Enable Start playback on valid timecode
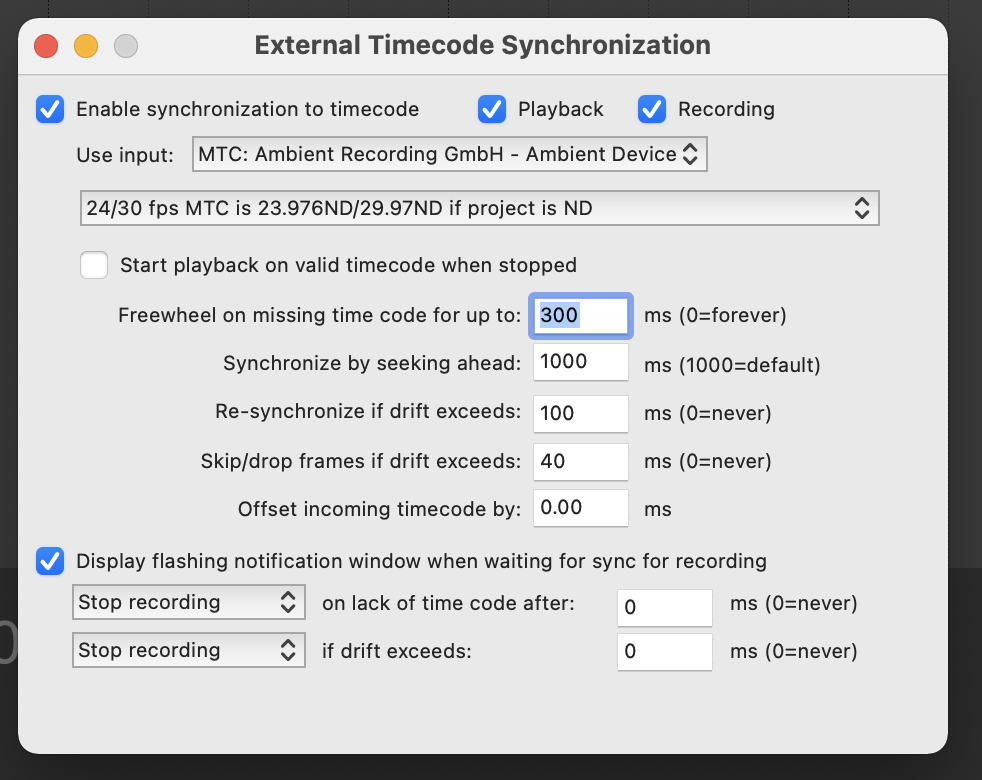 pyautogui.click(x=95, y=265)
